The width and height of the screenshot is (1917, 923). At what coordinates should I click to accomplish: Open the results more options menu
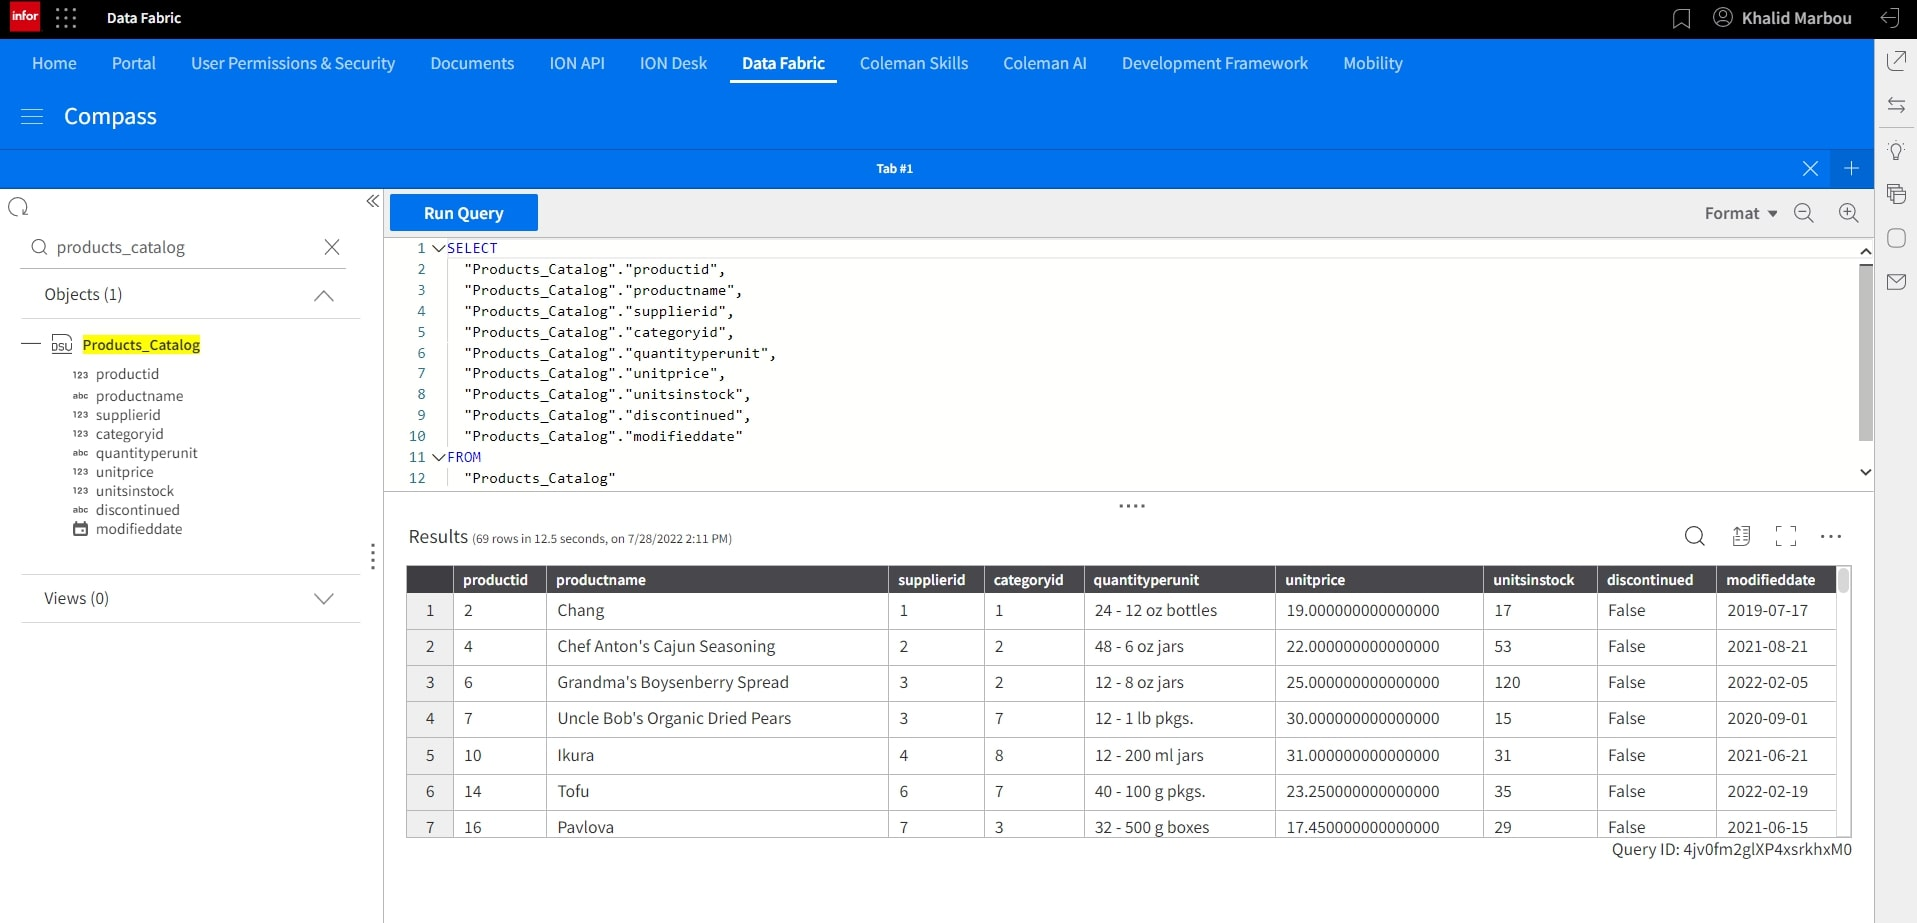(x=1830, y=537)
